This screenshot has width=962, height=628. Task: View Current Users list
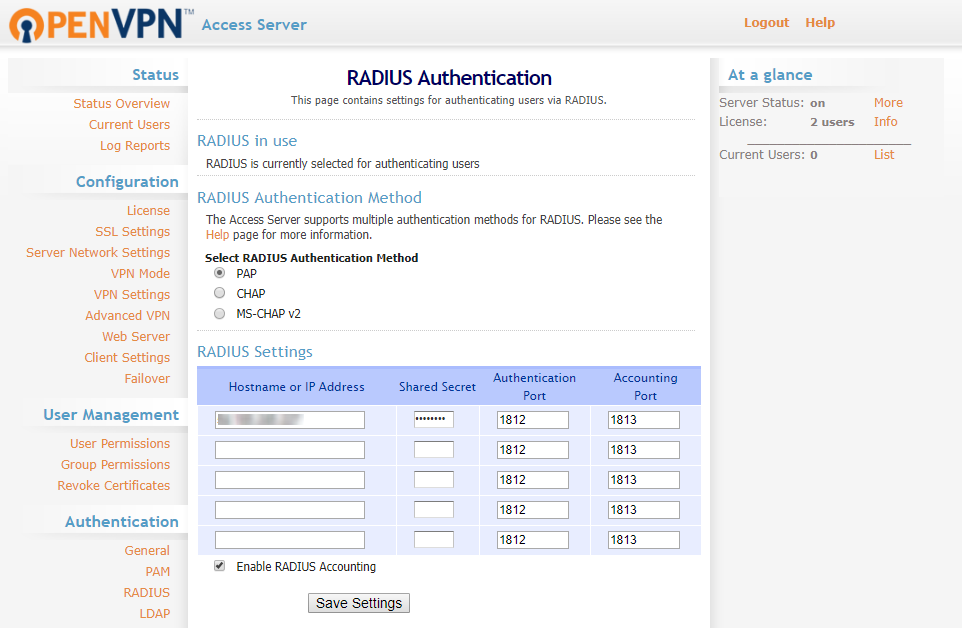tap(129, 124)
